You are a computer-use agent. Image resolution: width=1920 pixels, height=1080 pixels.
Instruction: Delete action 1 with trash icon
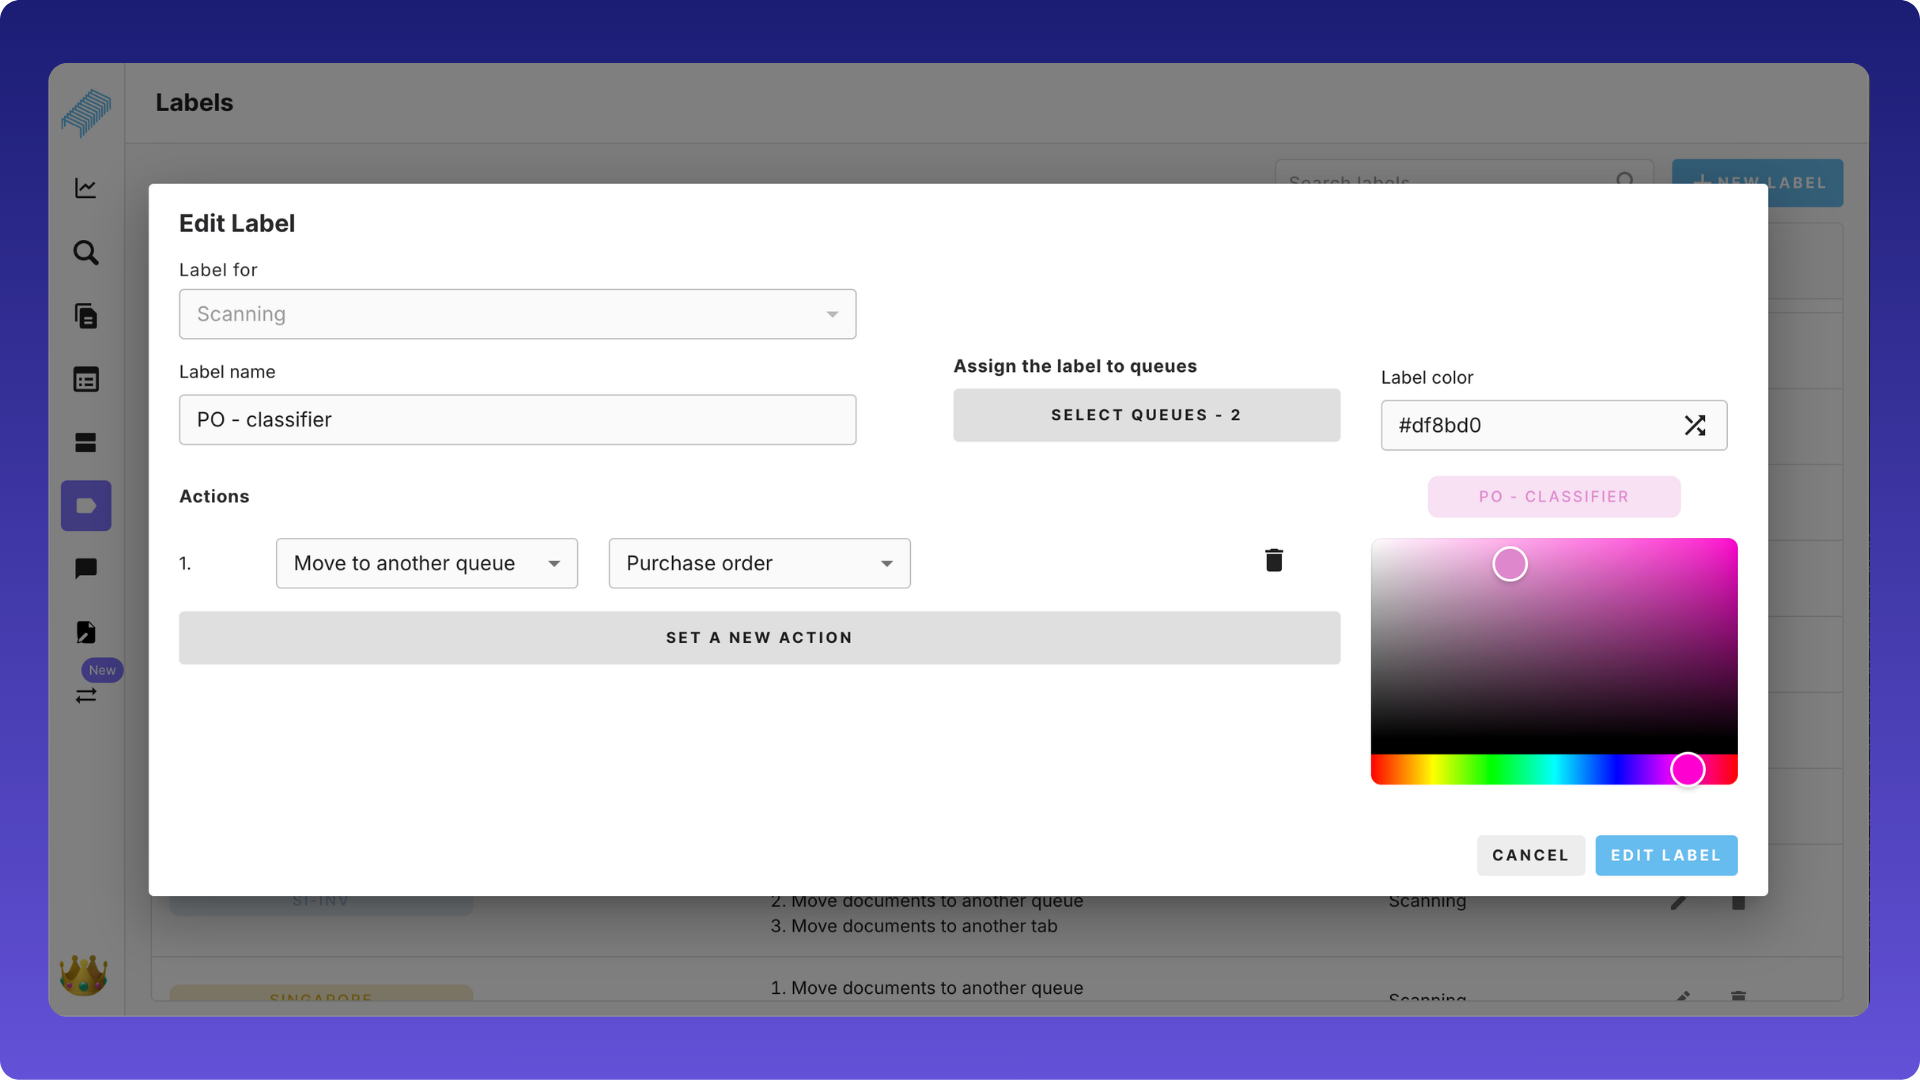click(1273, 561)
